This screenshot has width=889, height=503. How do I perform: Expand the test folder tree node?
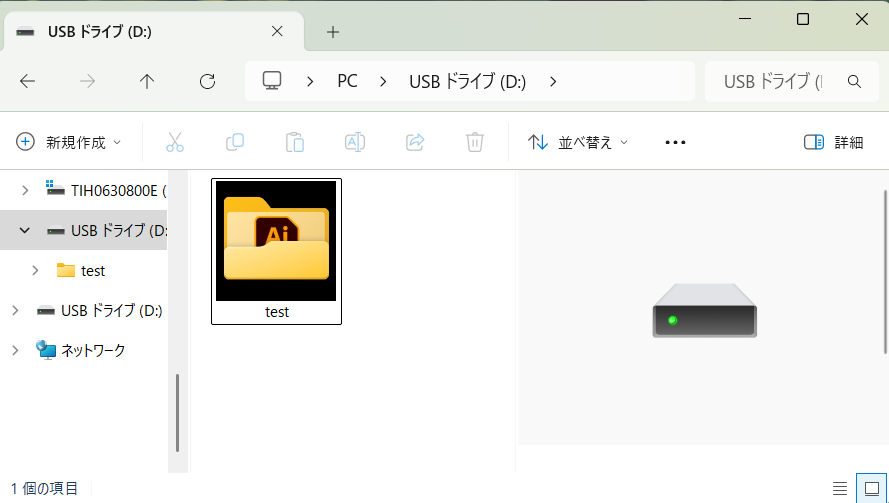35,270
